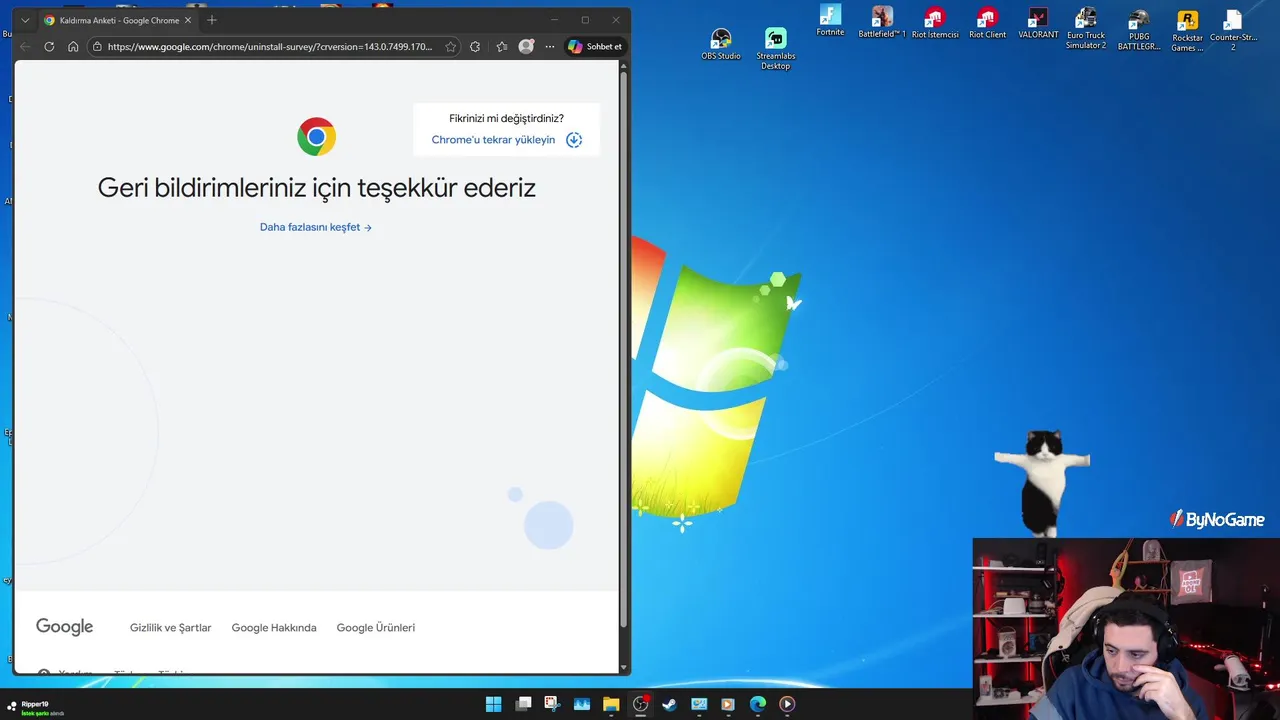Open the tab search dropdown chevron
This screenshot has height=720, width=1280.
click(25, 20)
